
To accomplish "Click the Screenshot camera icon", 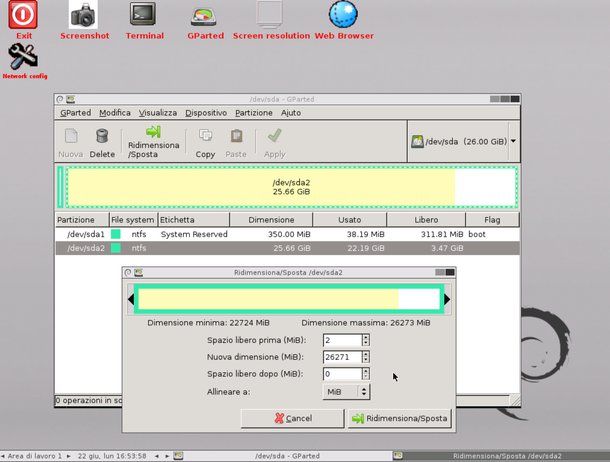I will (83, 15).
